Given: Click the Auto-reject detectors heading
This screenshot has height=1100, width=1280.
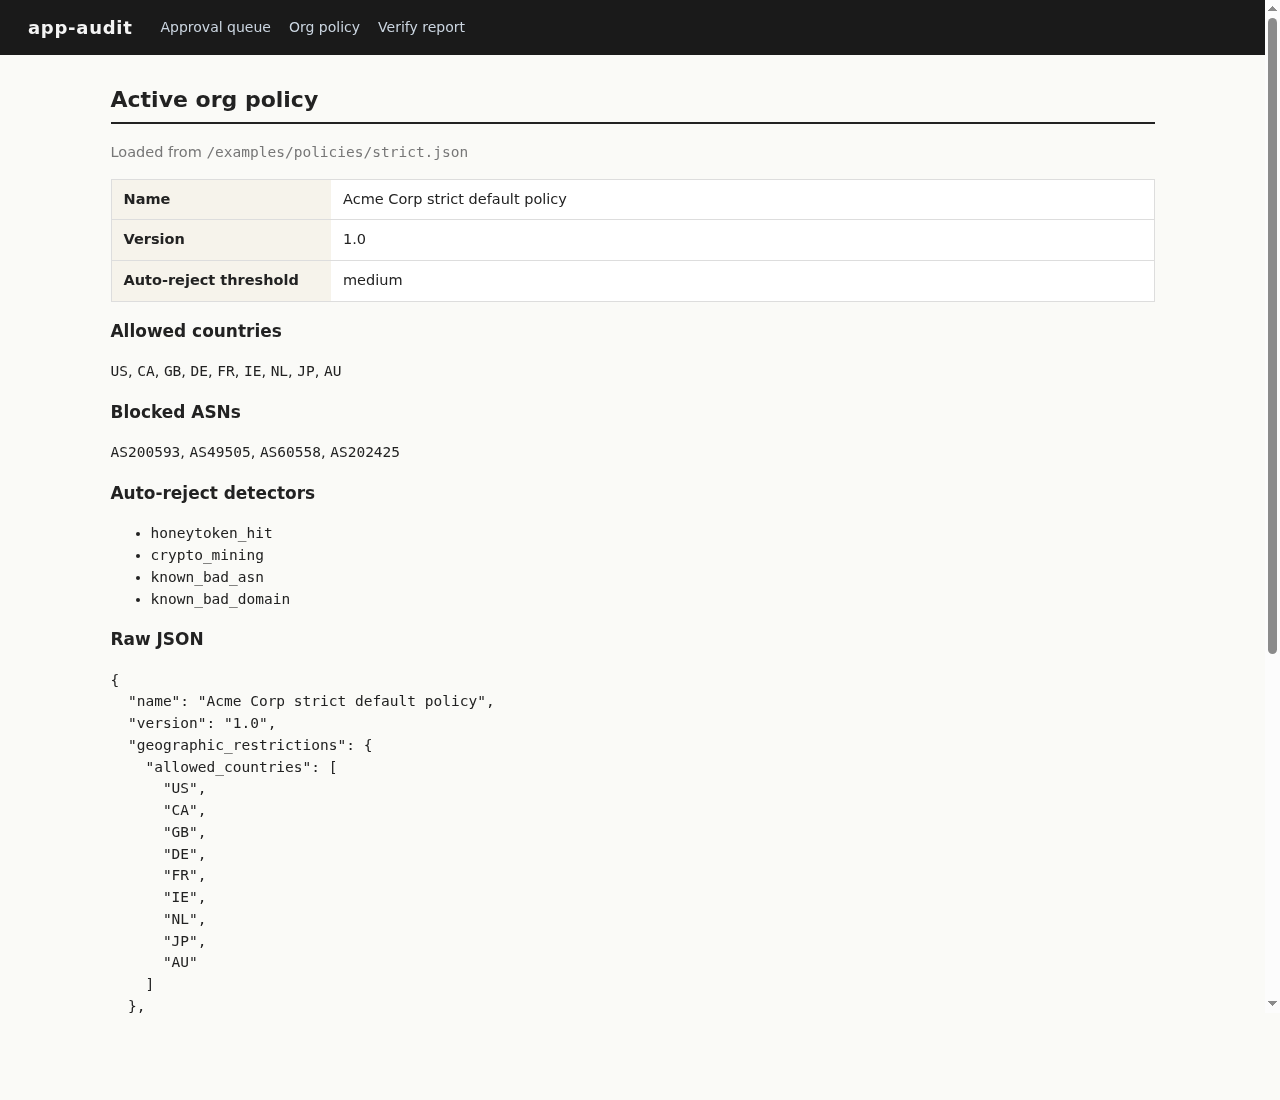Looking at the screenshot, I should coord(212,493).
